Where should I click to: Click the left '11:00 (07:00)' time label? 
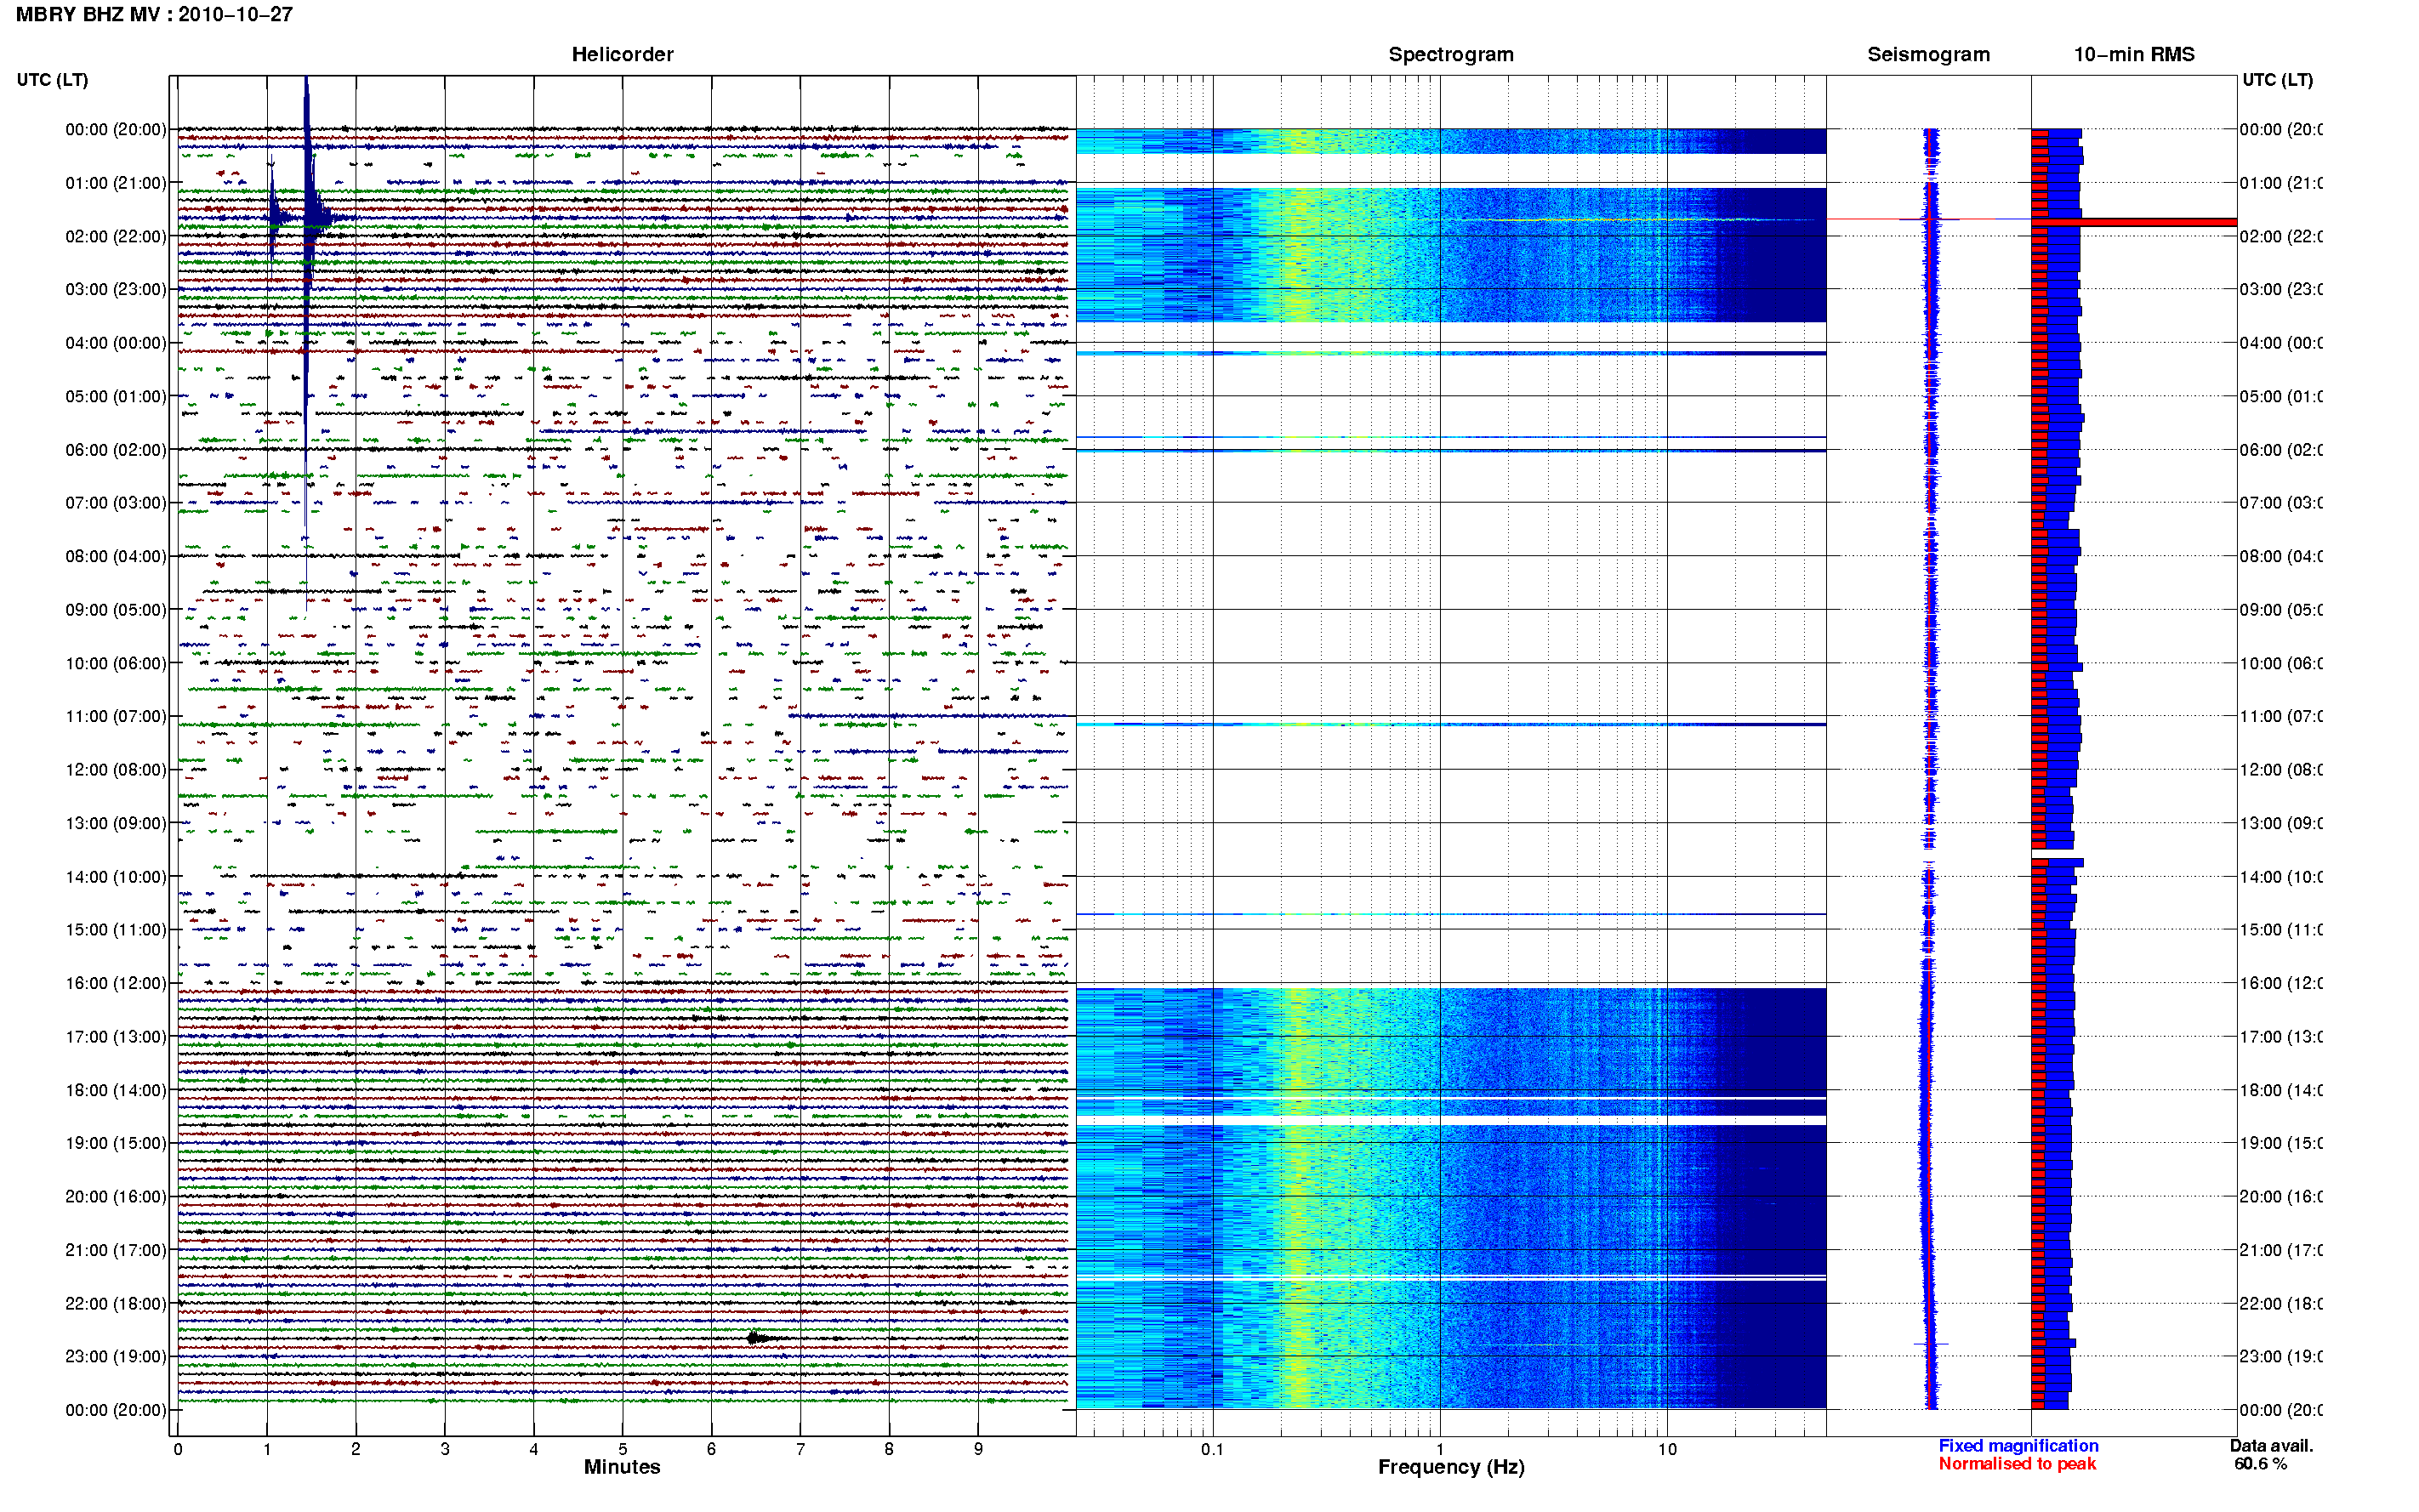point(116,716)
